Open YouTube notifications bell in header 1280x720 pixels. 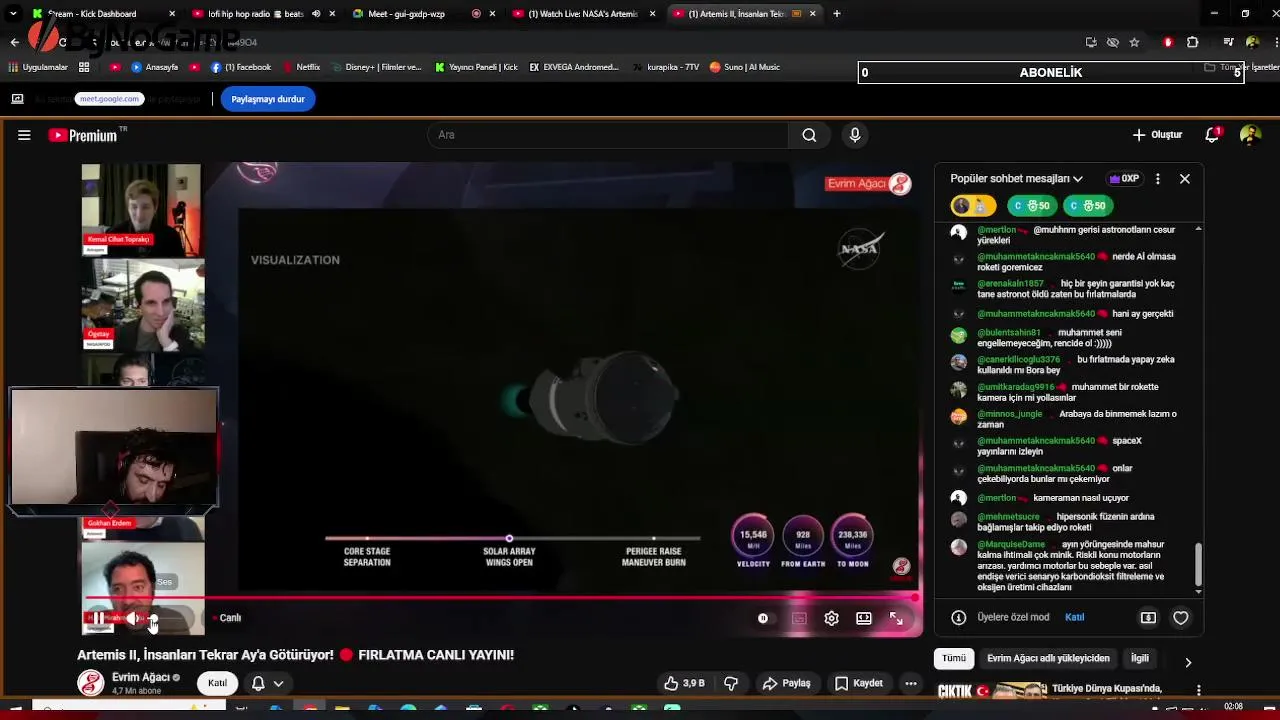pyautogui.click(x=1212, y=135)
